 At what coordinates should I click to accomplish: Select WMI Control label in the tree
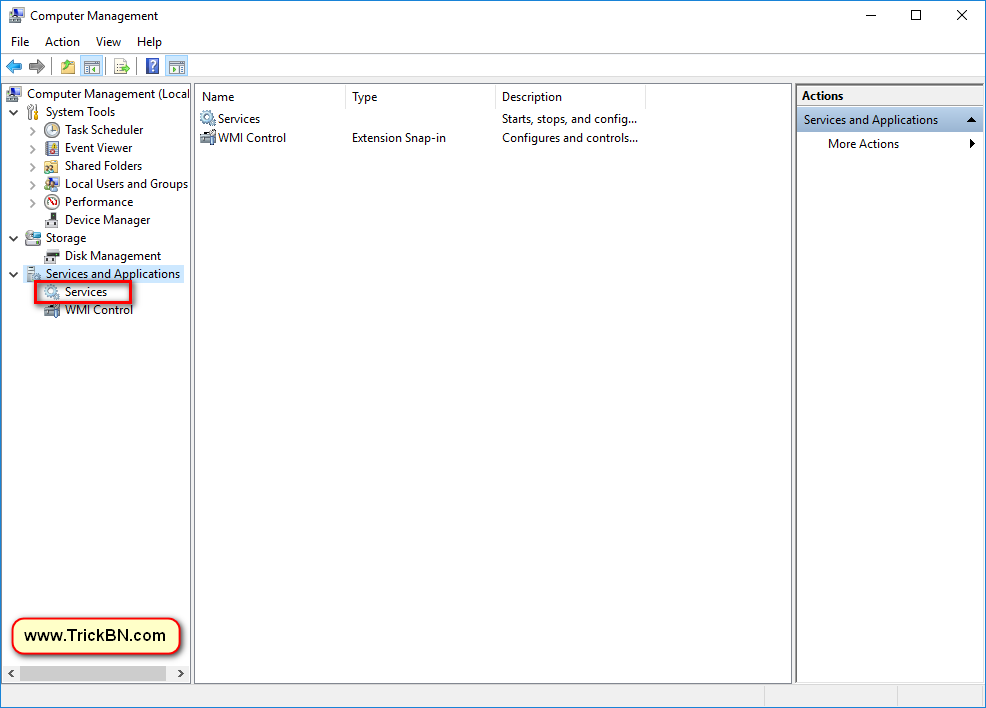click(x=99, y=310)
